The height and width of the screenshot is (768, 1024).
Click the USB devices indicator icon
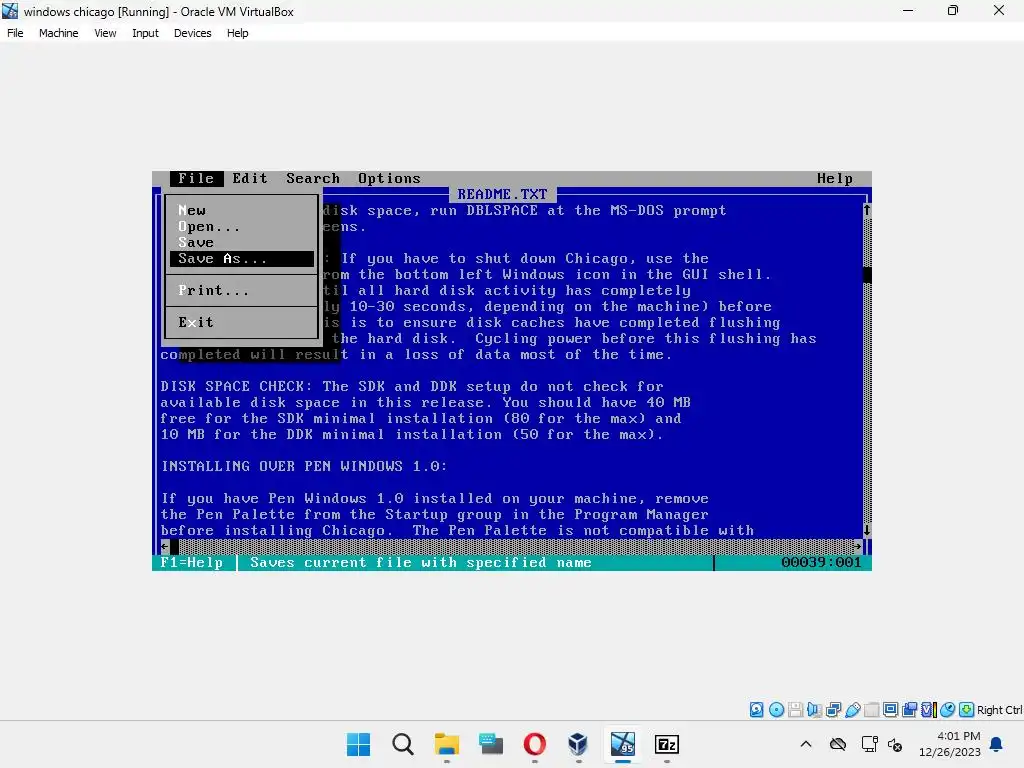point(852,710)
